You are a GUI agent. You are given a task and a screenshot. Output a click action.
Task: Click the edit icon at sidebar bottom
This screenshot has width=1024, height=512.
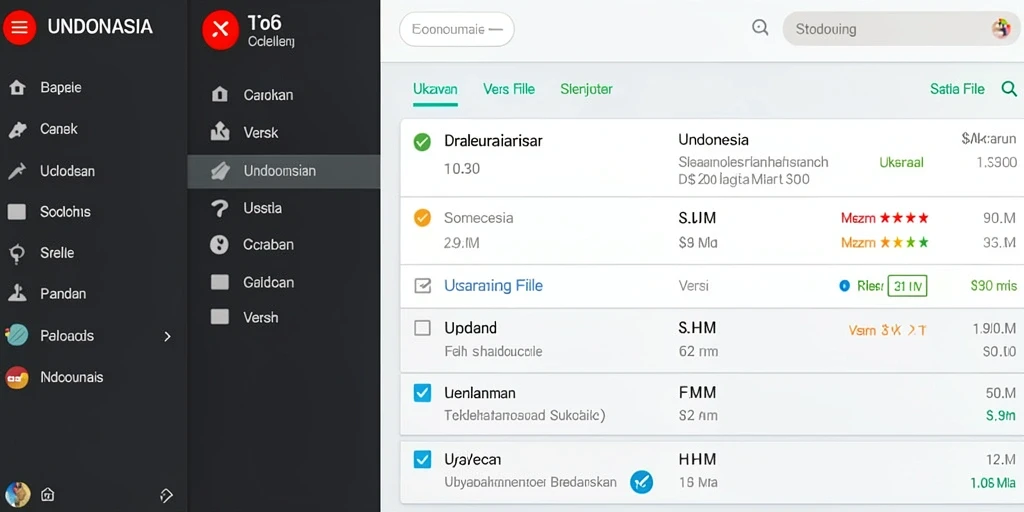(166, 494)
